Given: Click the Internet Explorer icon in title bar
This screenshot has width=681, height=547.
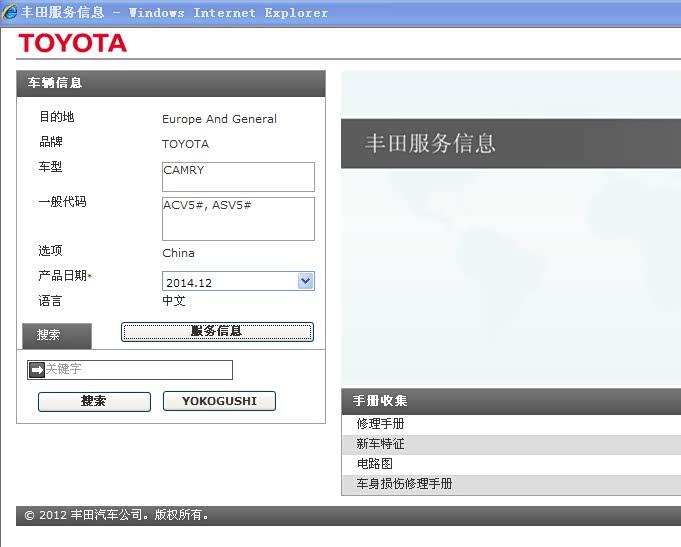Looking at the screenshot, I should [x=10, y=12].
